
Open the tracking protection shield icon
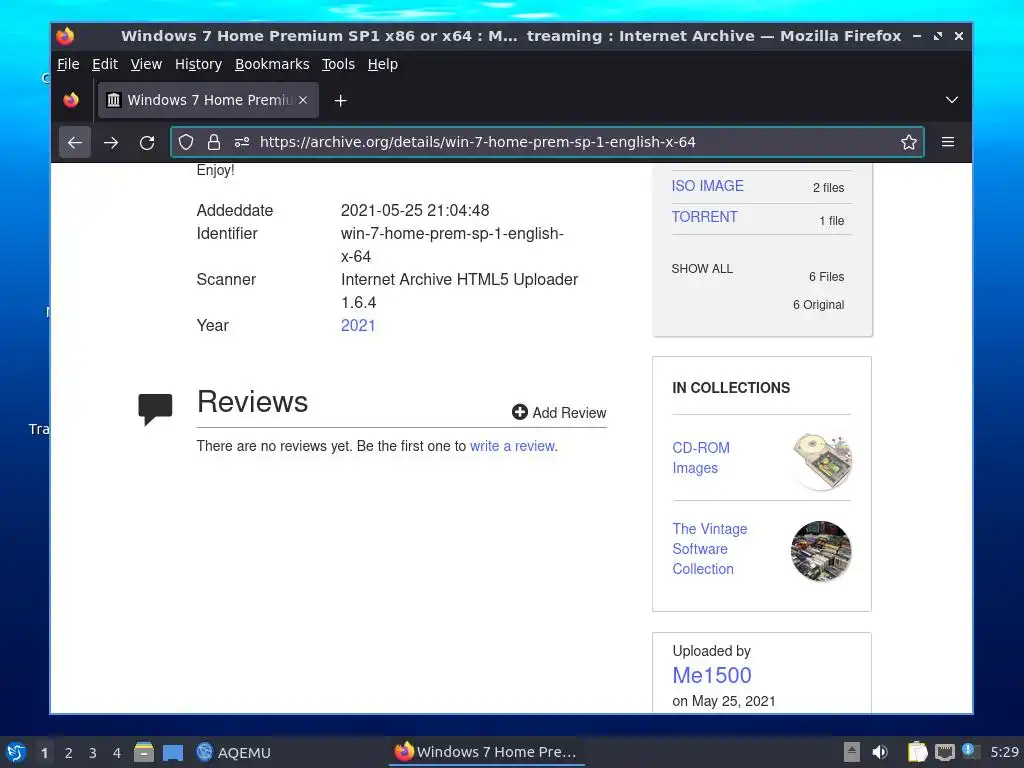pos(186,142)
